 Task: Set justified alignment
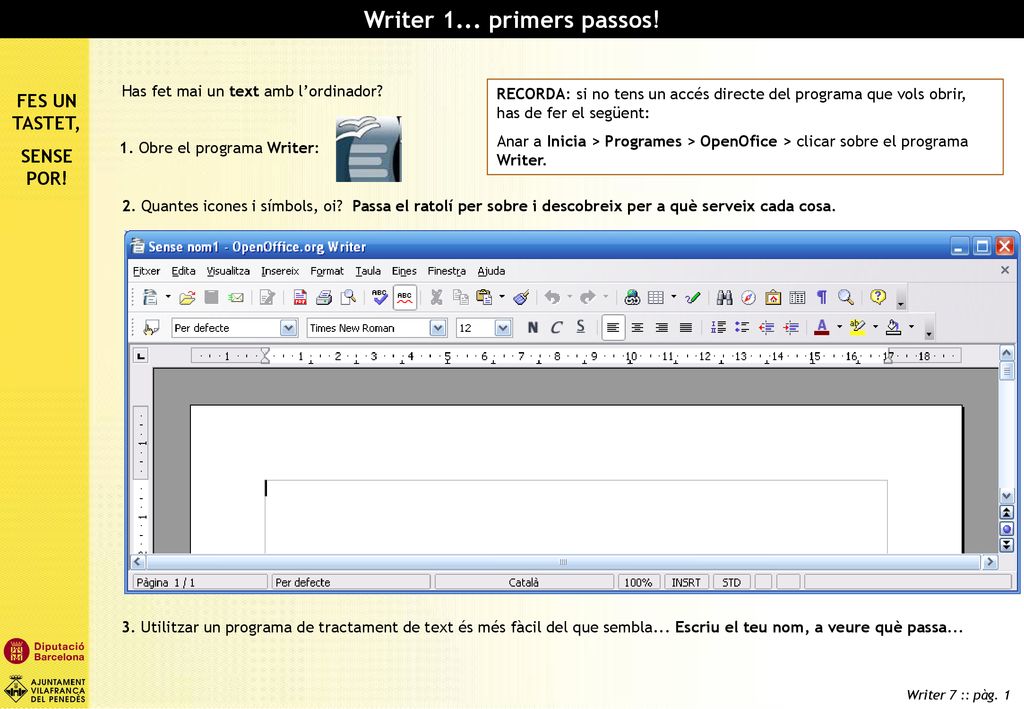(686, 328)
